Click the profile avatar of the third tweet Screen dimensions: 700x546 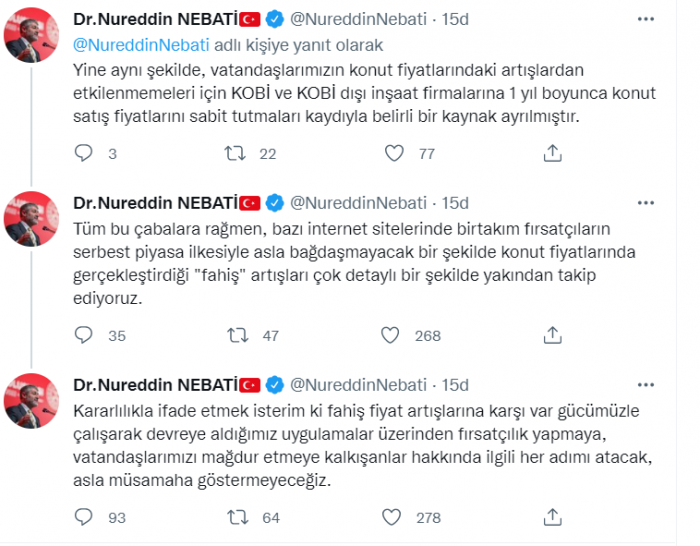click(30, 401)
